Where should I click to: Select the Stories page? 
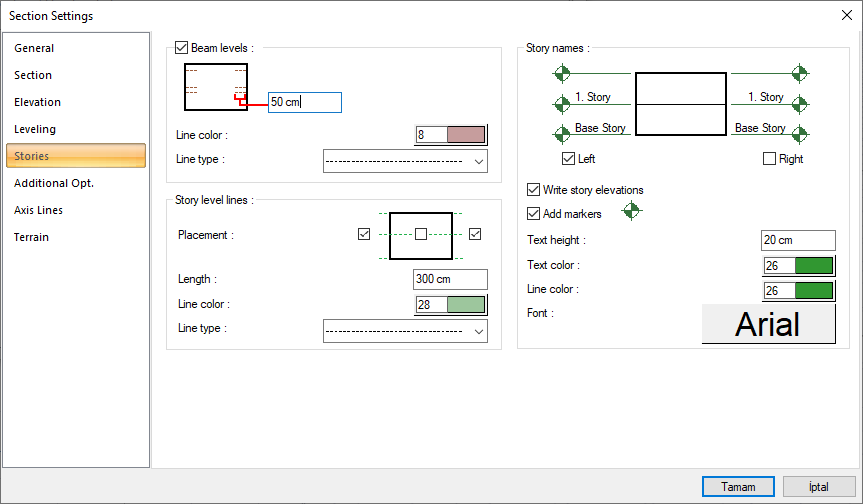(76, 156)
